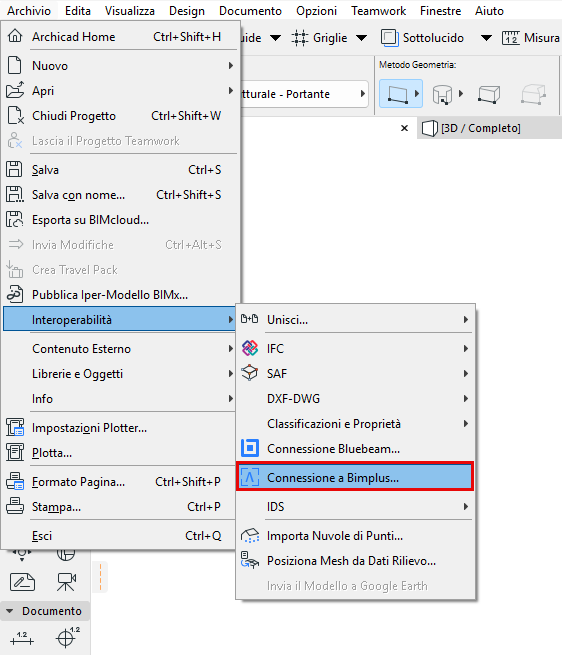Open the Design menu

click(187, 10)
